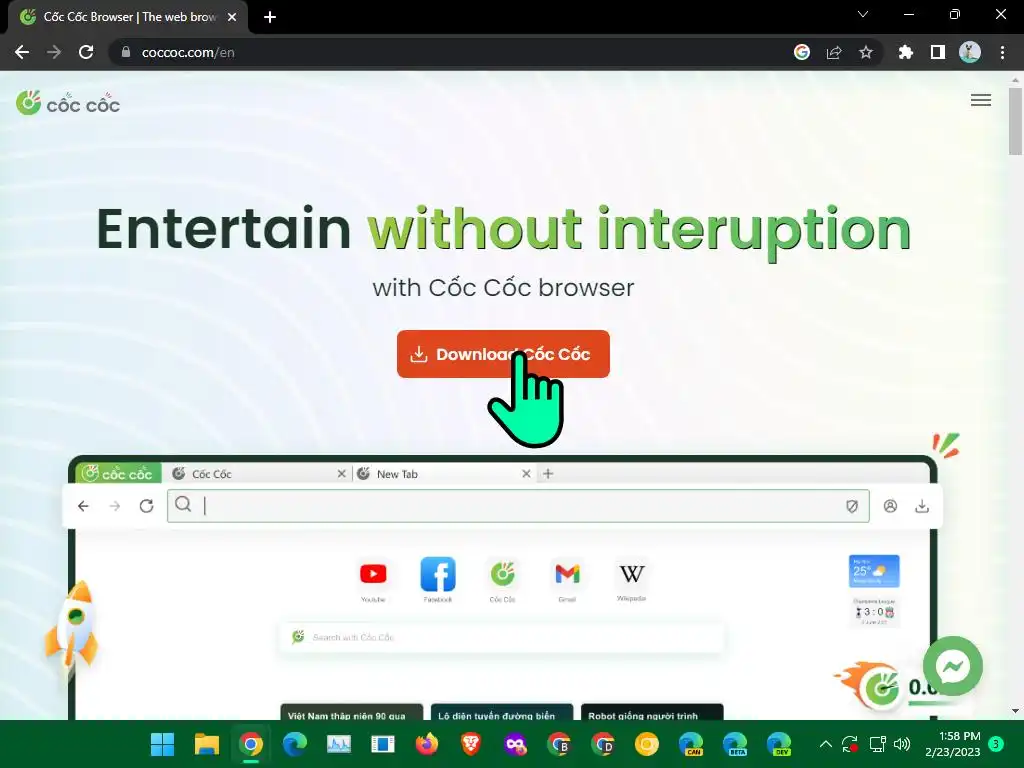Image resolution: width=1024 pixels, height=768 pixels.
Task: Launch Firefox from the taskbar
Action: pyautogui.click(x=427, y=744)
